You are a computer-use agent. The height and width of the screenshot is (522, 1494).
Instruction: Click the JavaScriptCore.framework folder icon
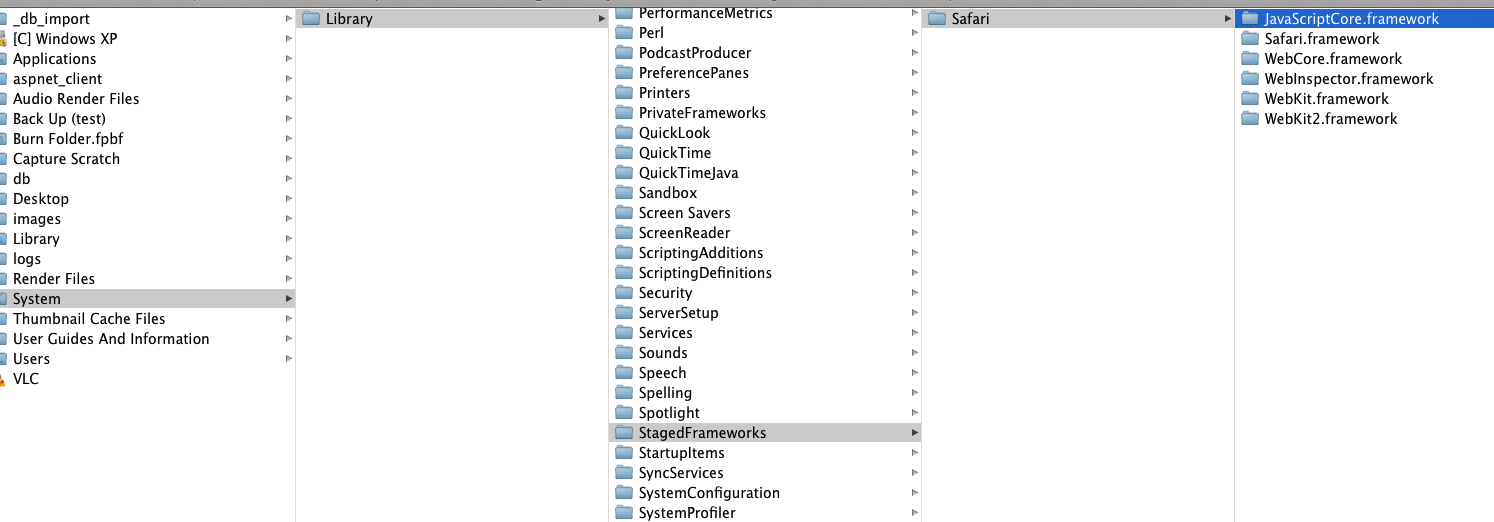(x=1249, y=19)
